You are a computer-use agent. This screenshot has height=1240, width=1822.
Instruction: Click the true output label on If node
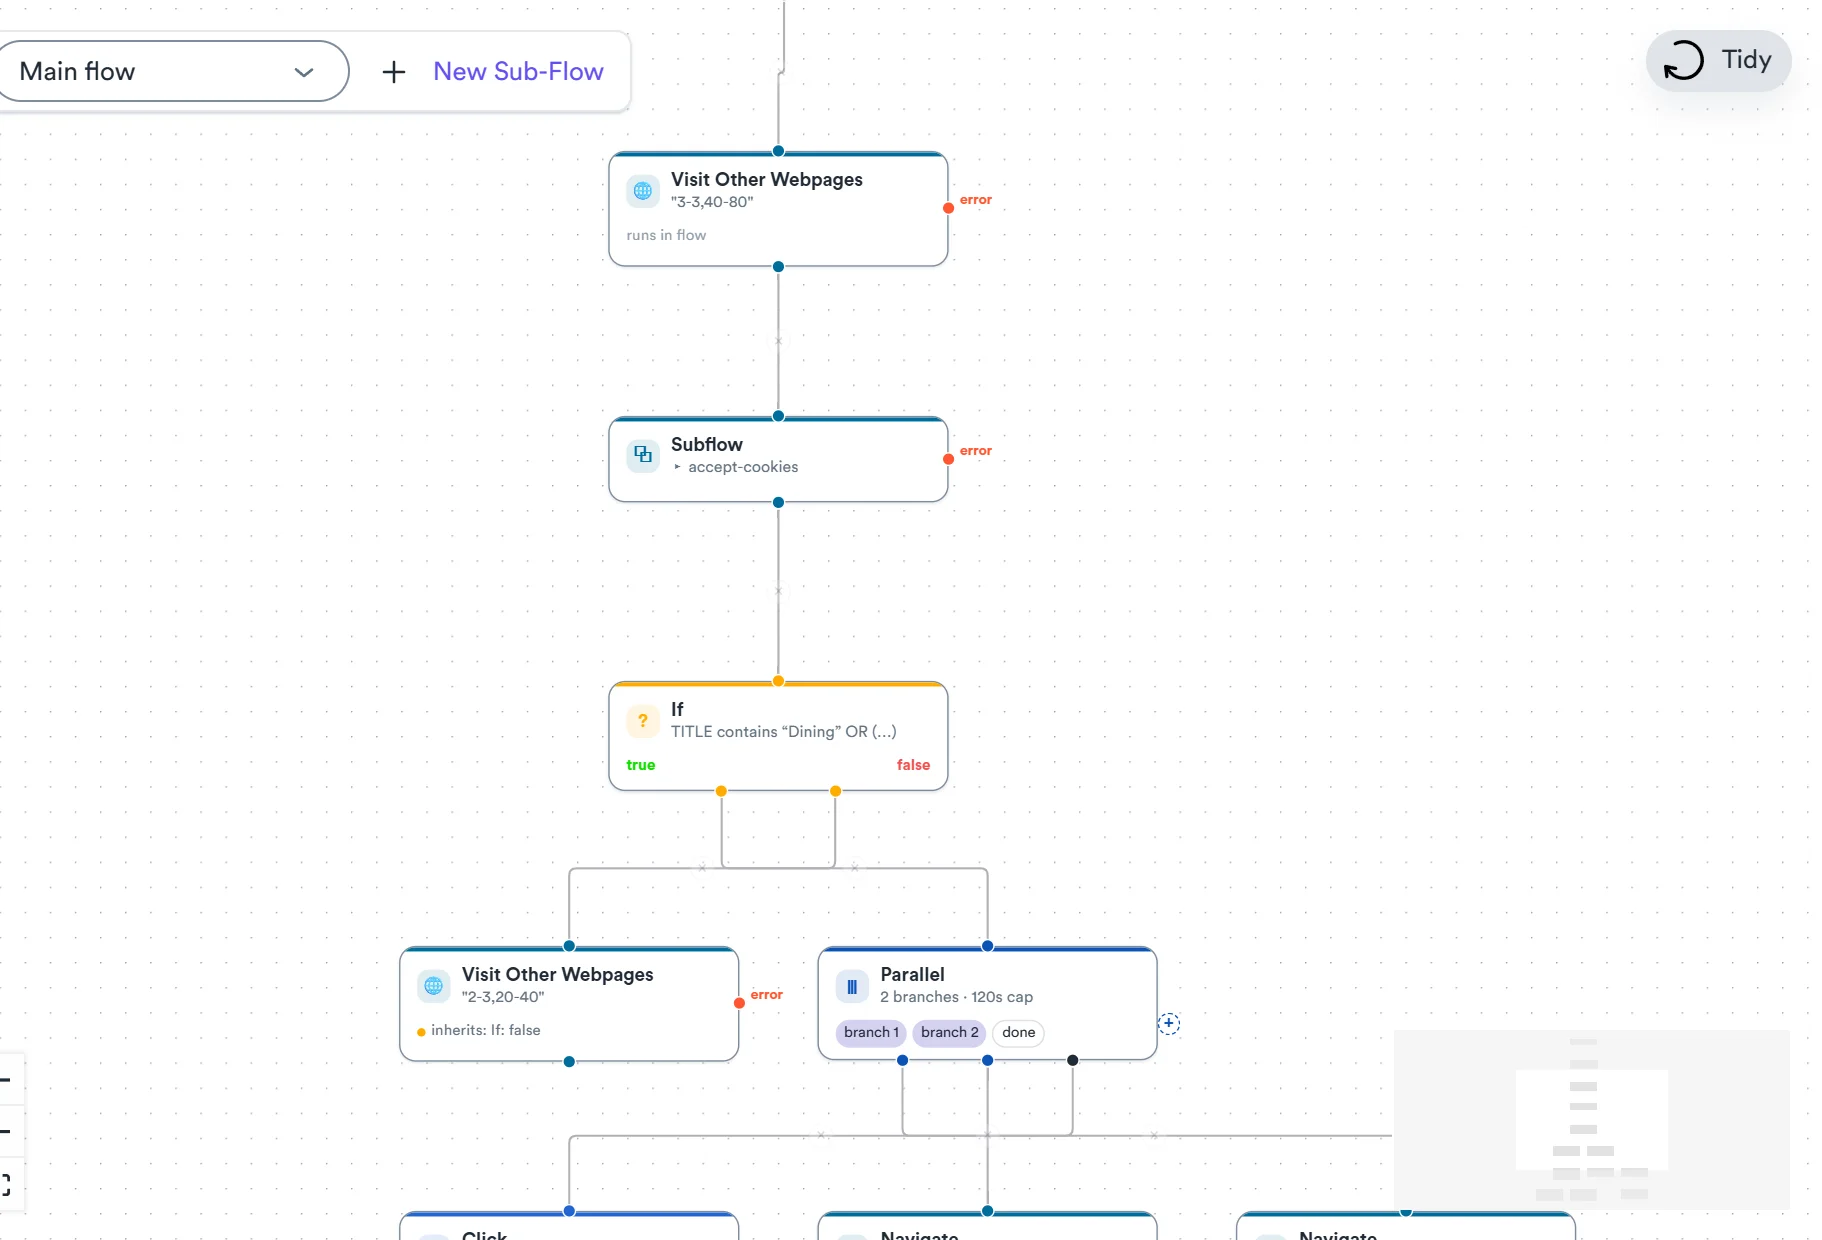click(x=640, y=765)
